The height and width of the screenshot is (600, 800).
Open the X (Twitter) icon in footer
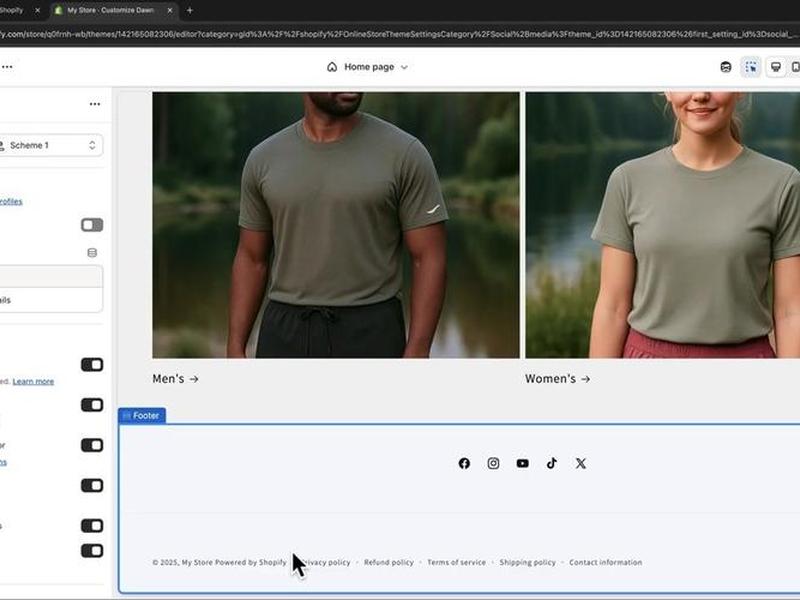(581, 463)
